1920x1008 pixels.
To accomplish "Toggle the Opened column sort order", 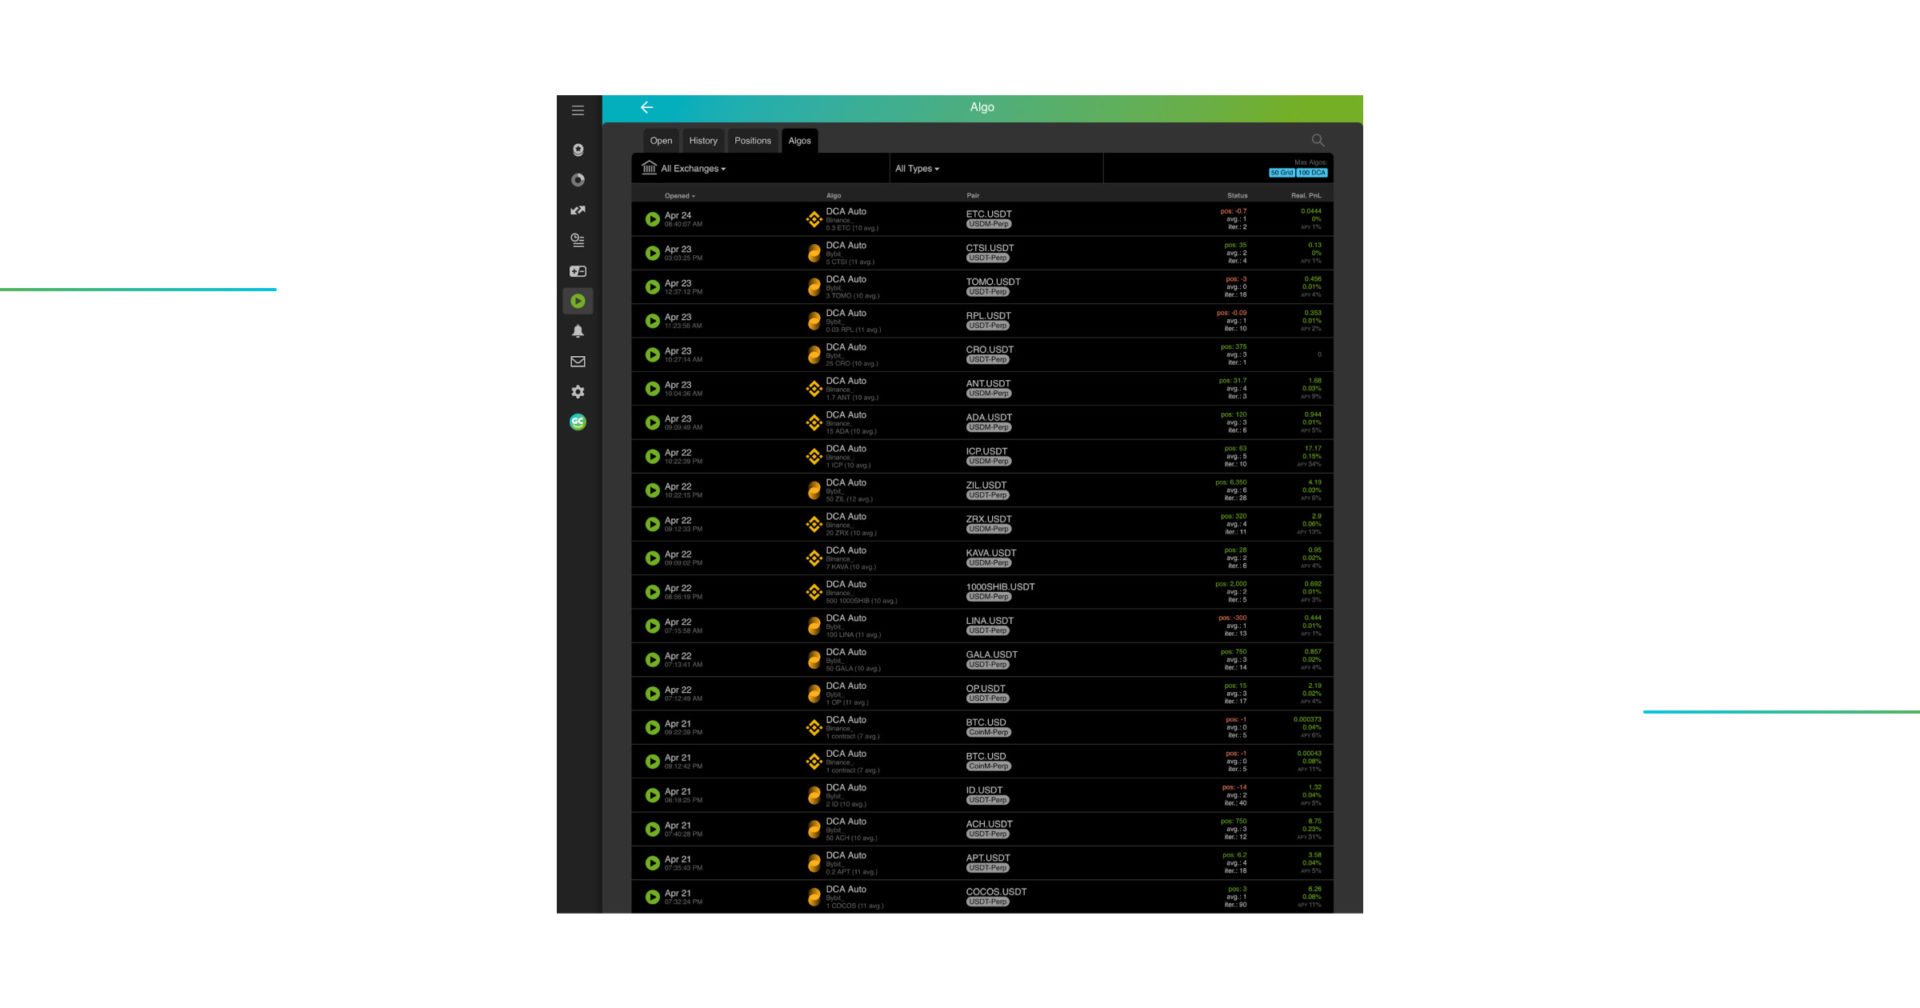I will [679, 196].
